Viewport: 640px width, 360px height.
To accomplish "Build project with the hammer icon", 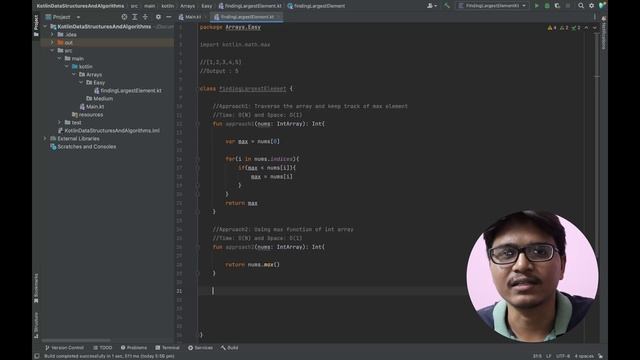I will coord(447,6).
